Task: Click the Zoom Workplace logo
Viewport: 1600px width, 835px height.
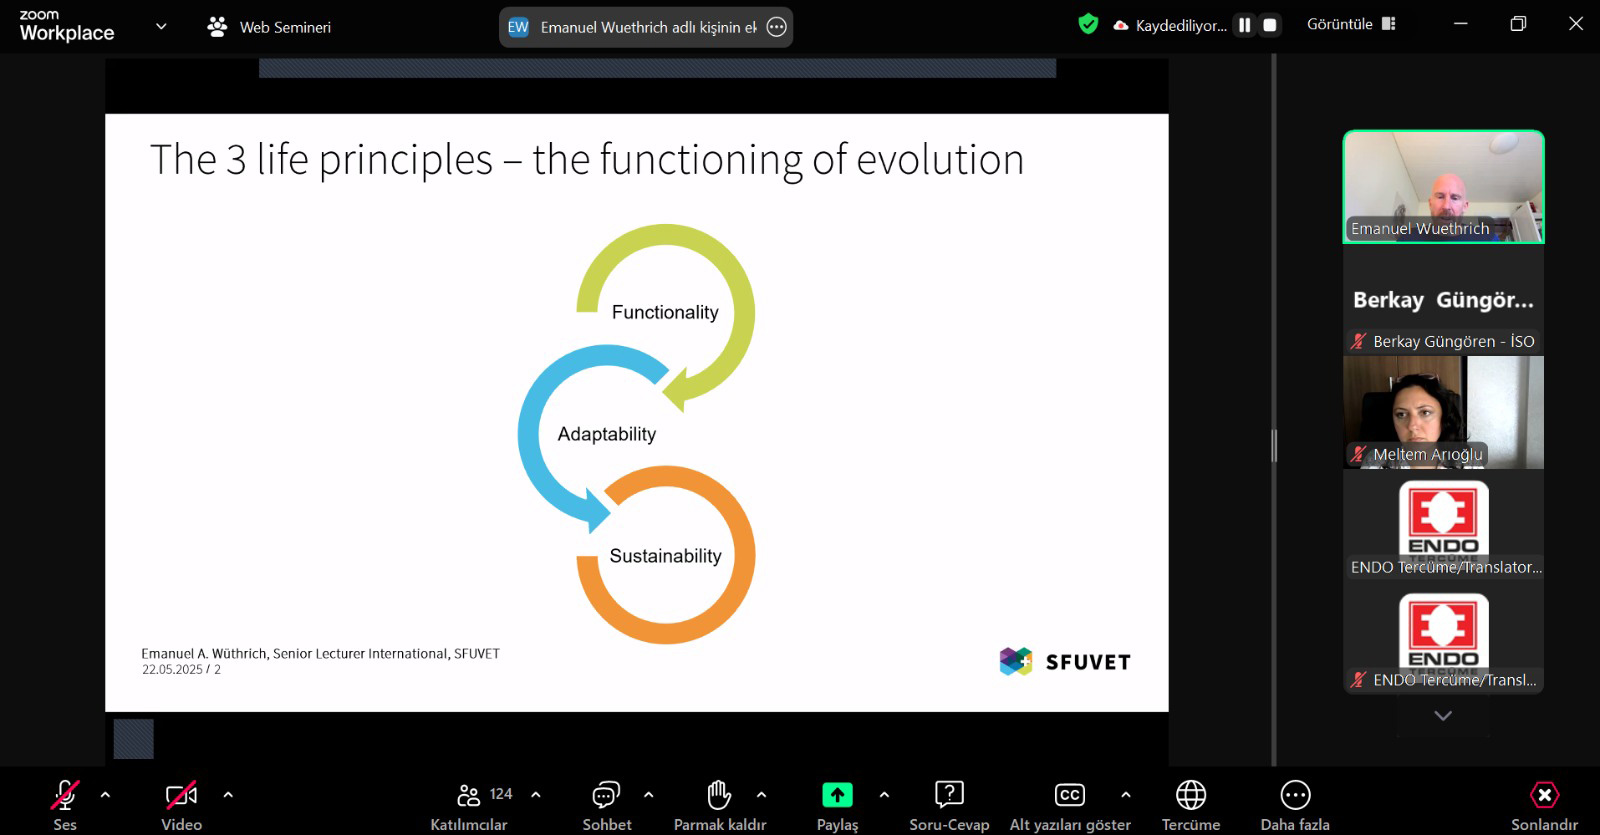Action: coord(66,26)
